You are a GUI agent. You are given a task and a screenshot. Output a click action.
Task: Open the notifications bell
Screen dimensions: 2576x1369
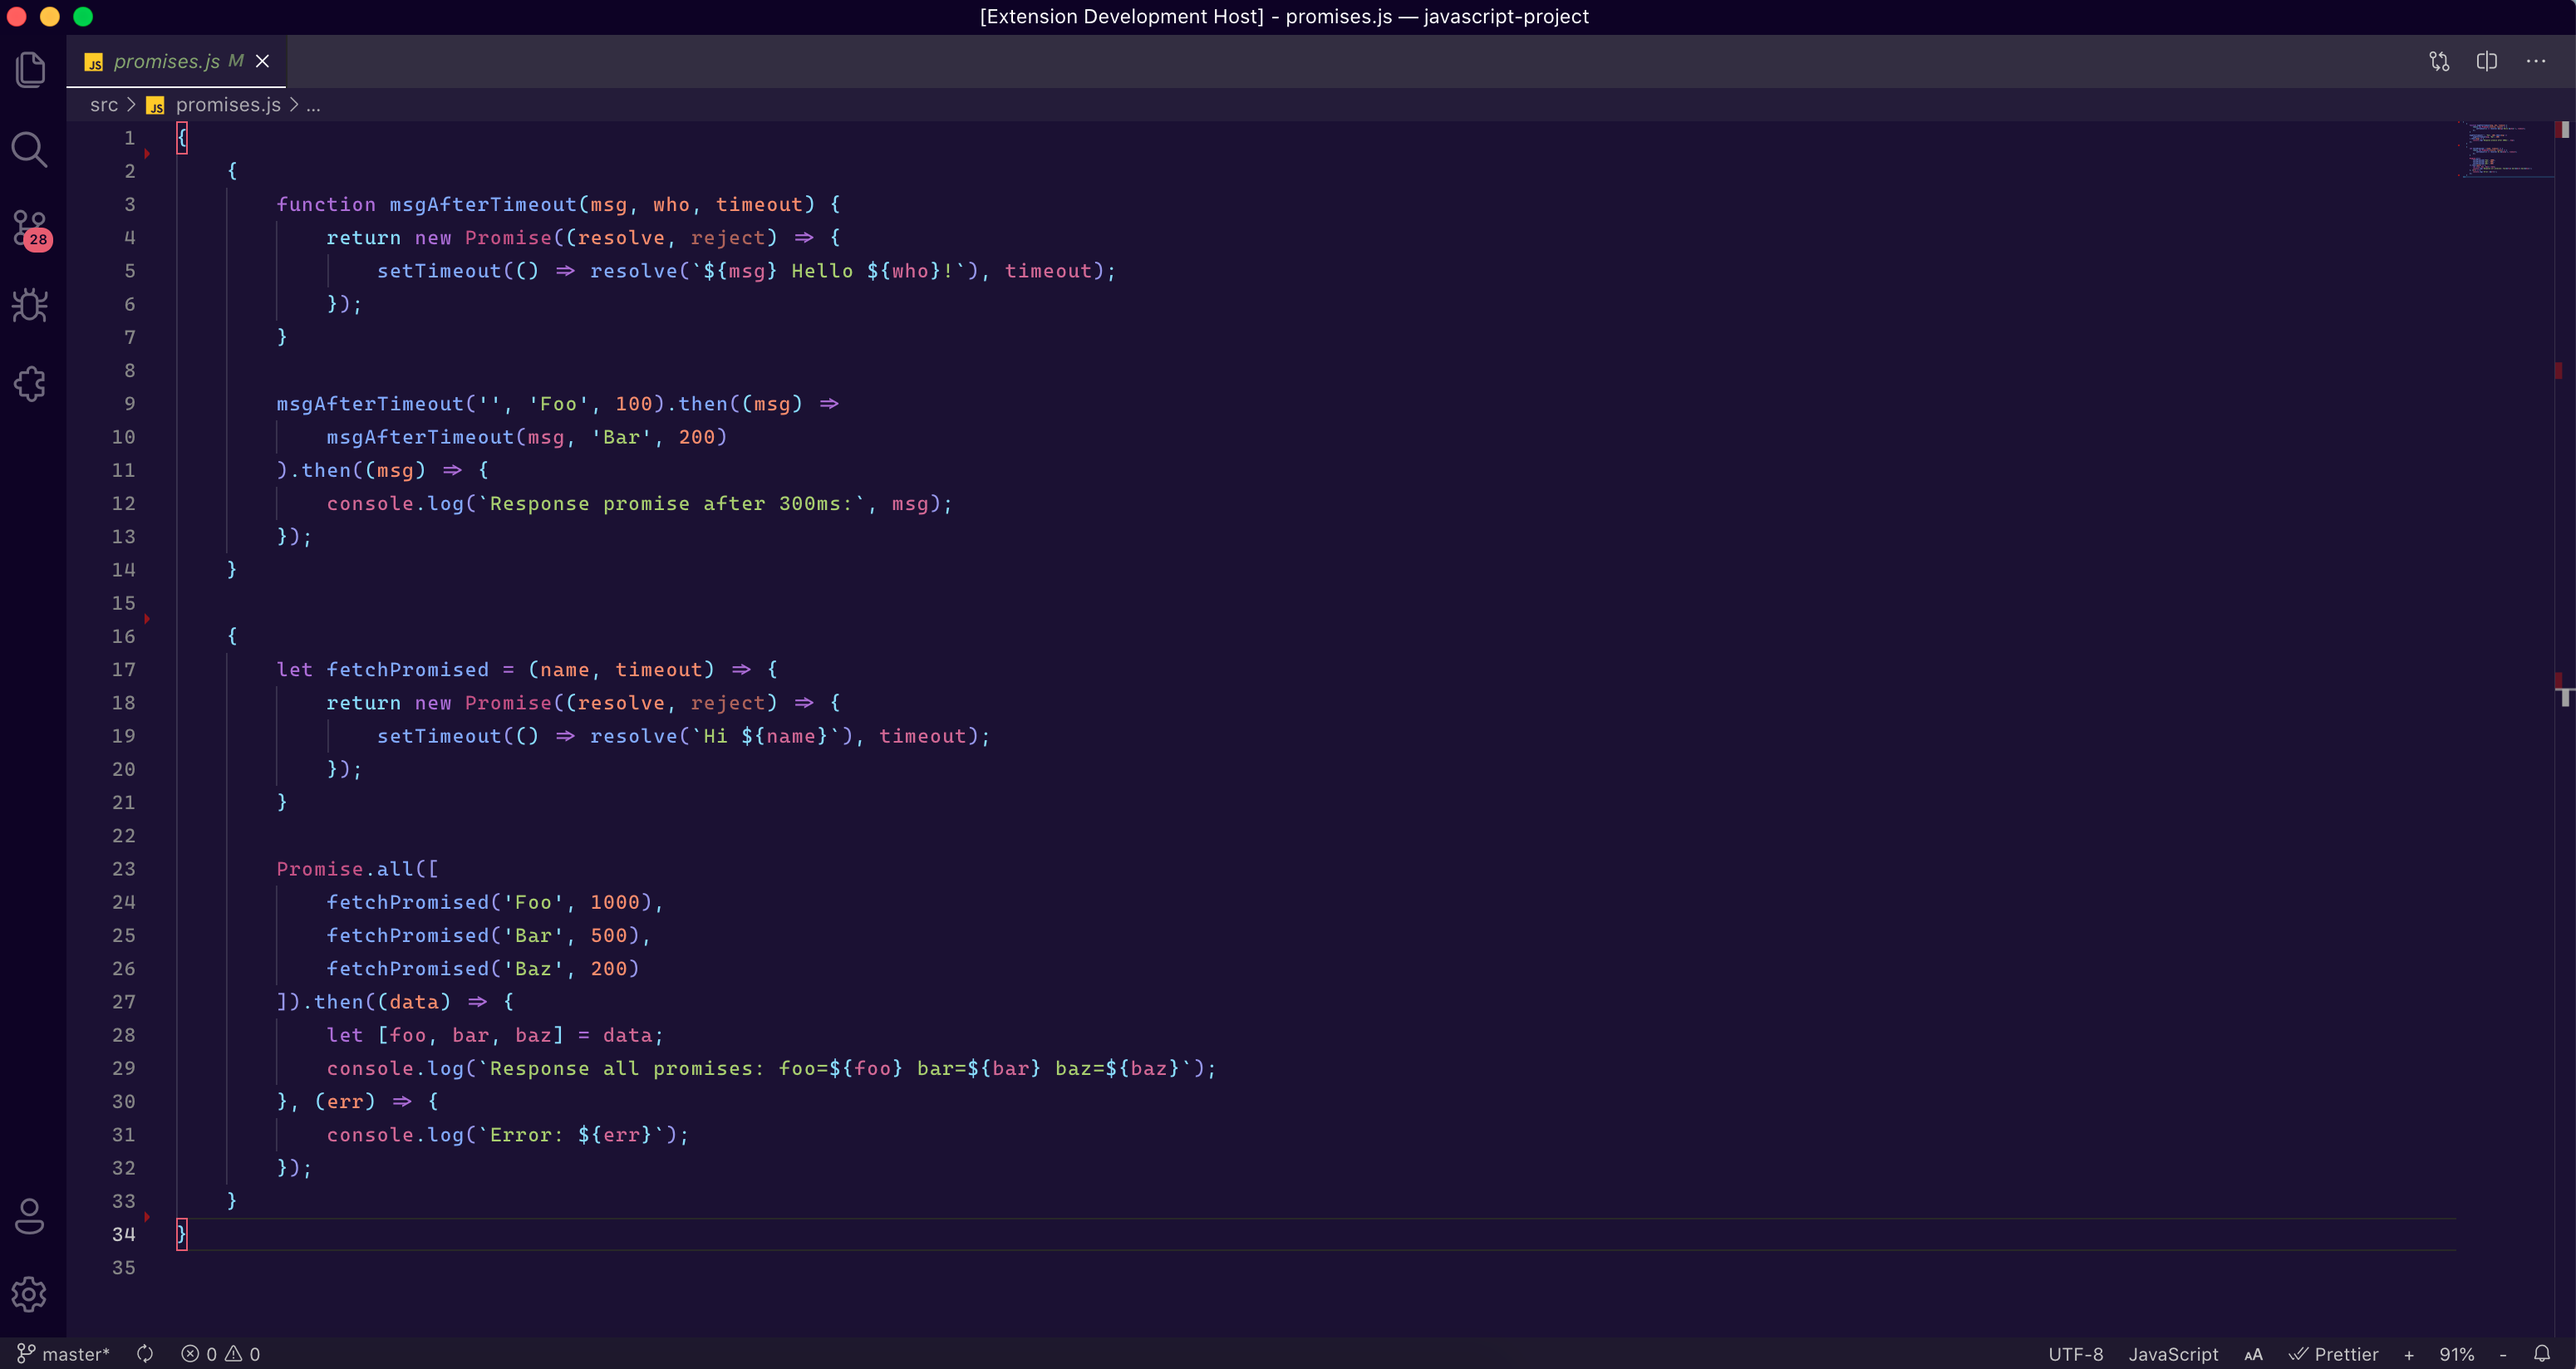[x=2541, y=1353]
